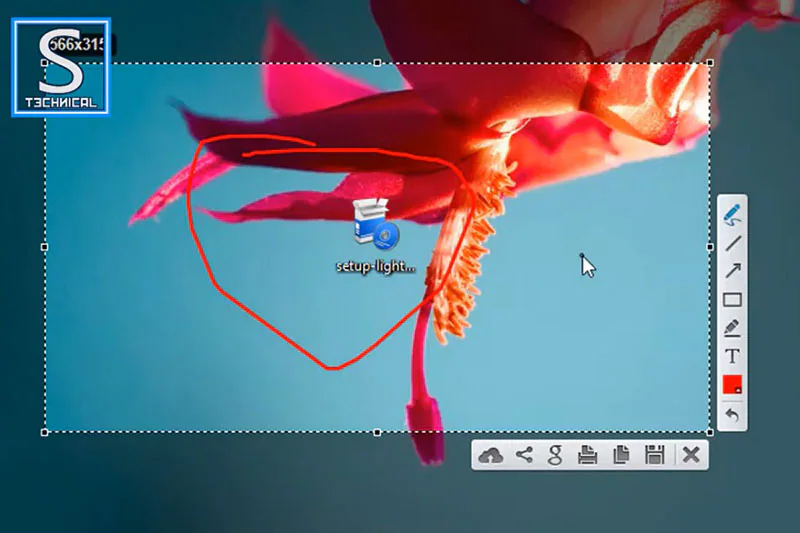Select the Arrow tool
Viewport: 800px width, 533px height.
click(x=733, y=270)
